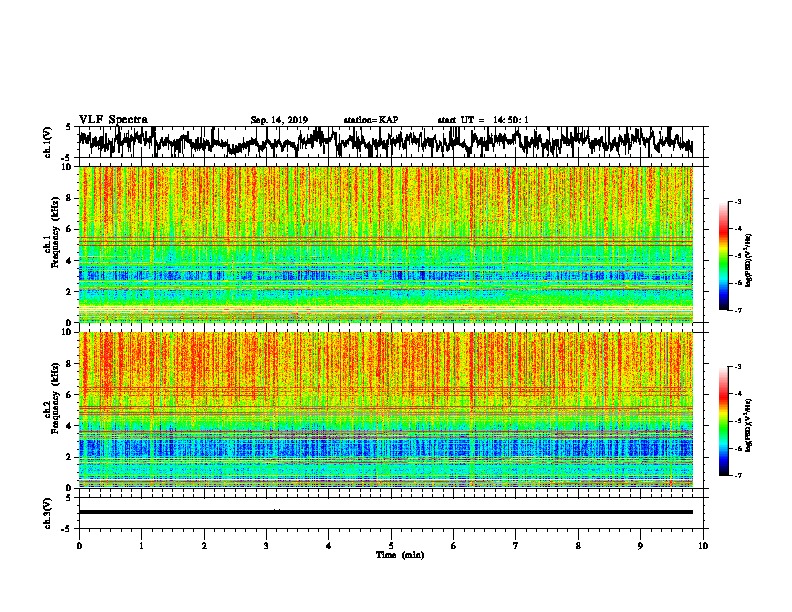Click the ch.1 color bar log(PSD) unit label

748,261
